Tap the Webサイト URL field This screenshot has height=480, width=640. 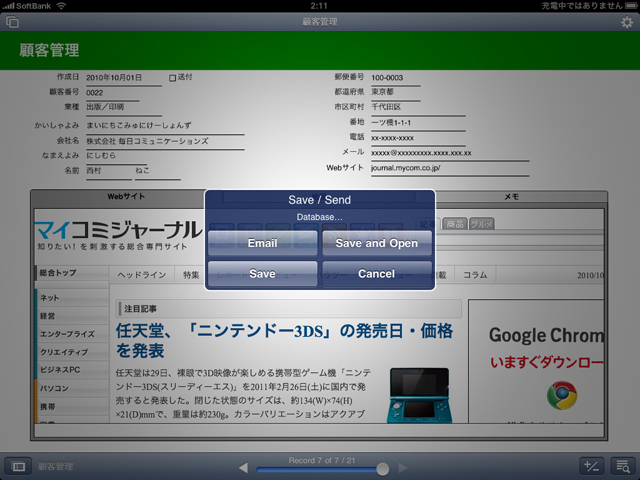point(450,168)
